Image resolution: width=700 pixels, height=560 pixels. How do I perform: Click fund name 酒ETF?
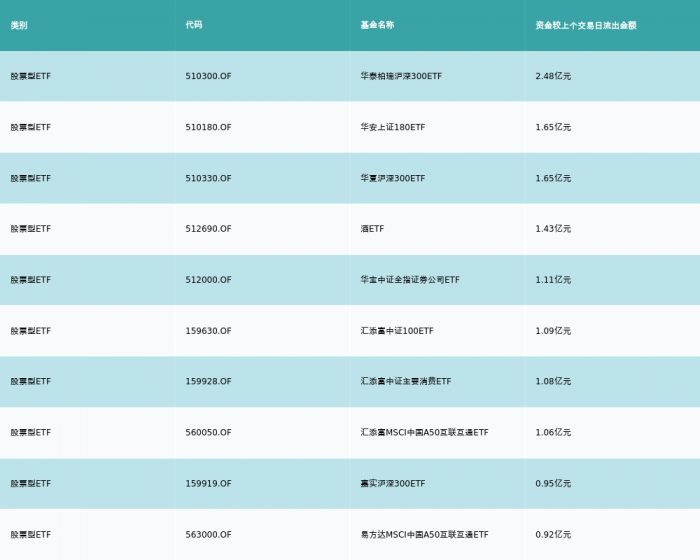click(372, 229)
